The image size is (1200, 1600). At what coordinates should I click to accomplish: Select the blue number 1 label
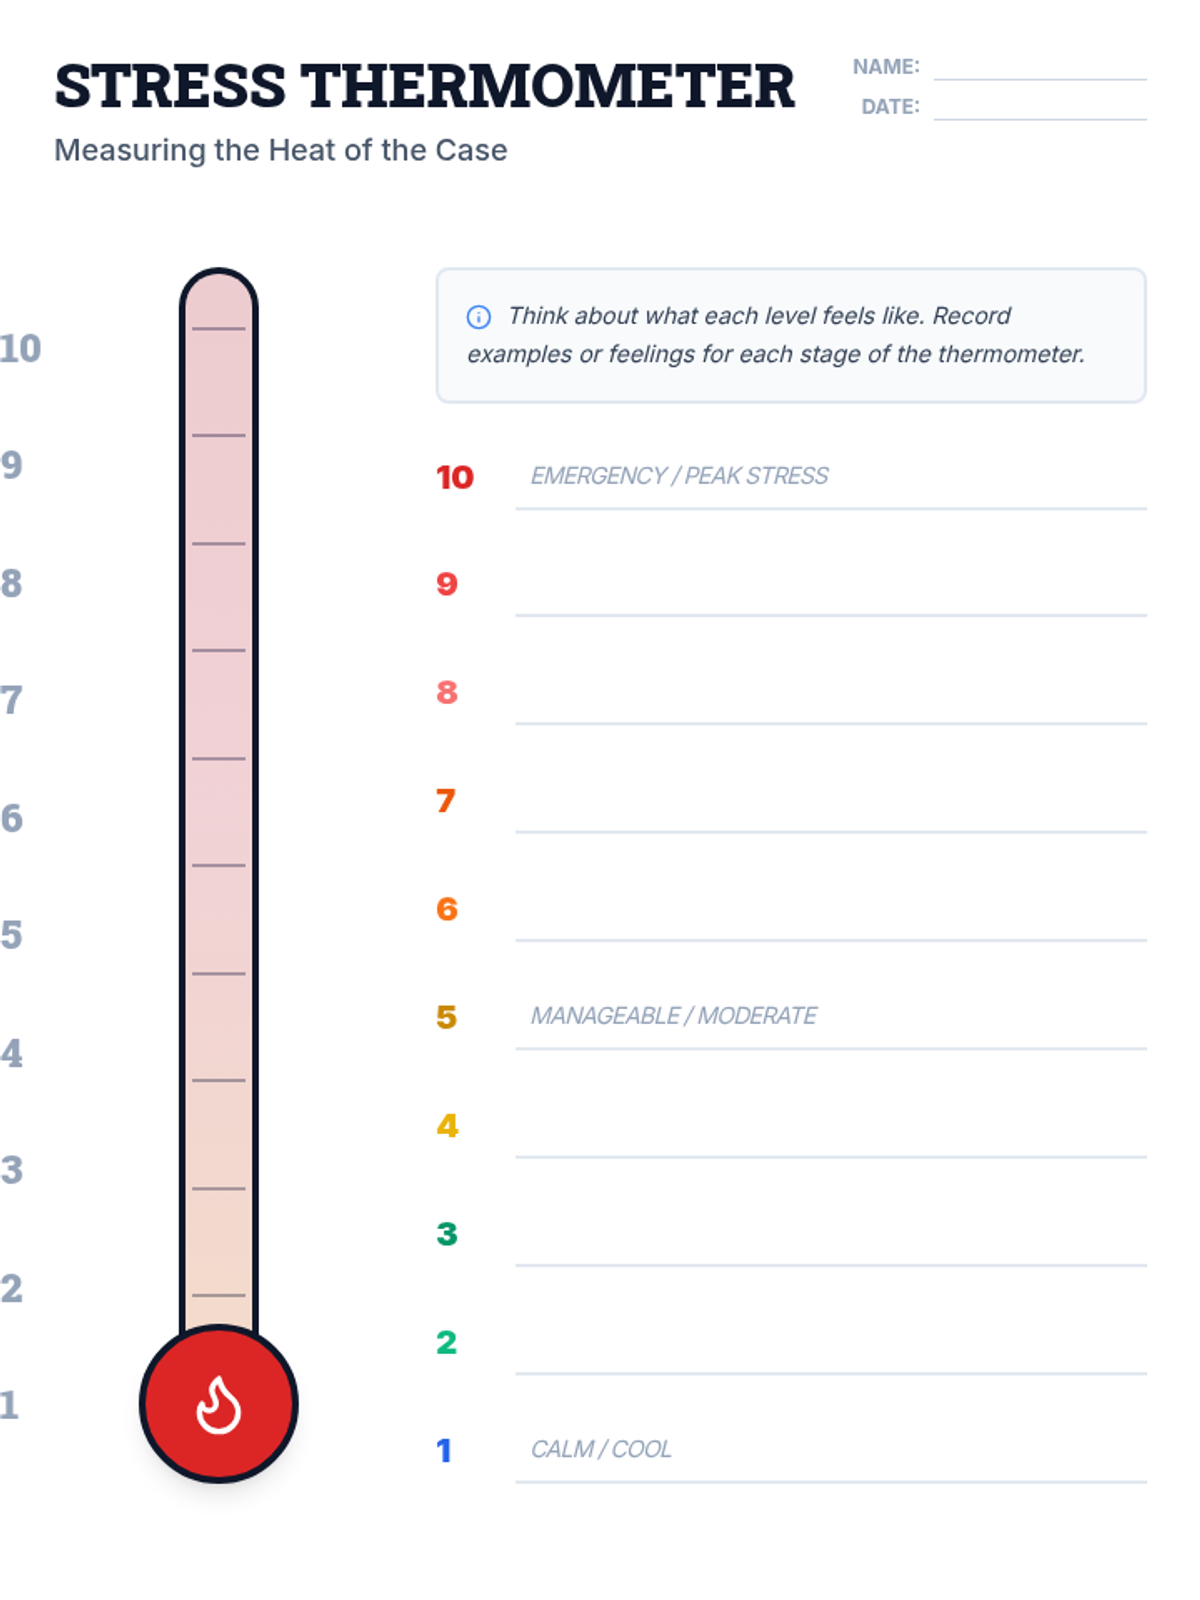click(445, 1451)
